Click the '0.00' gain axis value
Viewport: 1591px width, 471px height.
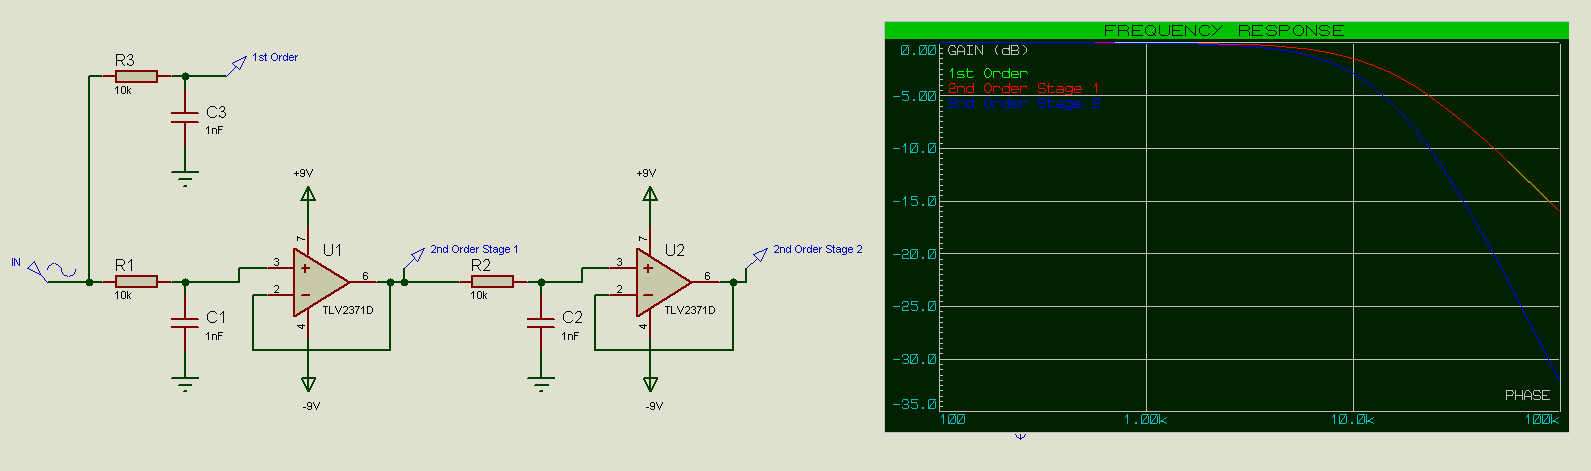click(918, 50)
